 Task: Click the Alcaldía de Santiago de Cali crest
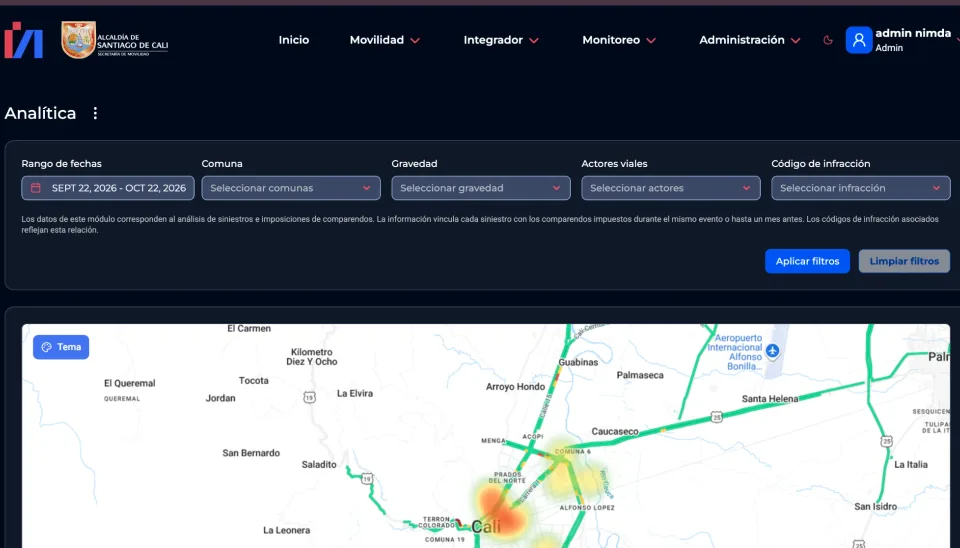click(x=78, y=40)
